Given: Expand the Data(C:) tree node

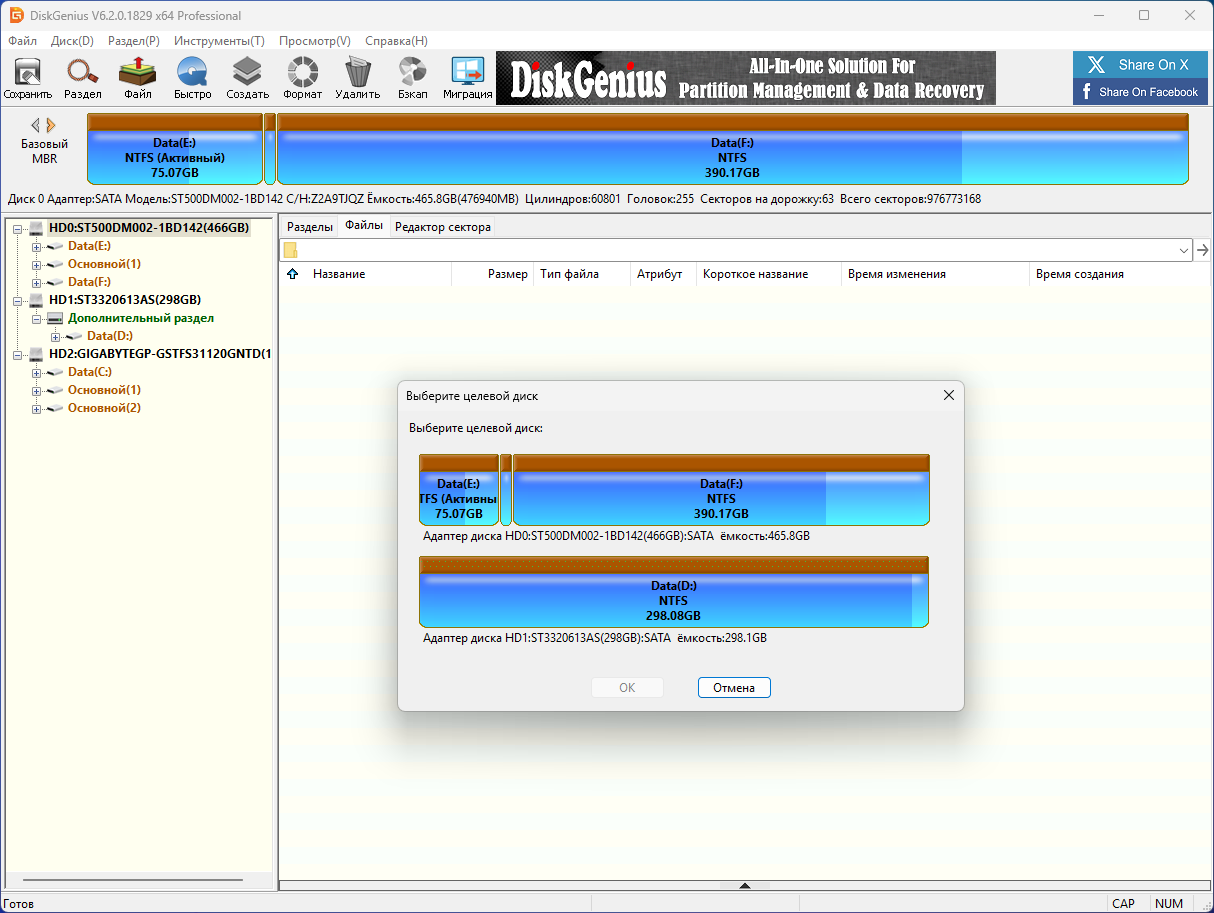Looking at the screenshot, I should [37, 372].
